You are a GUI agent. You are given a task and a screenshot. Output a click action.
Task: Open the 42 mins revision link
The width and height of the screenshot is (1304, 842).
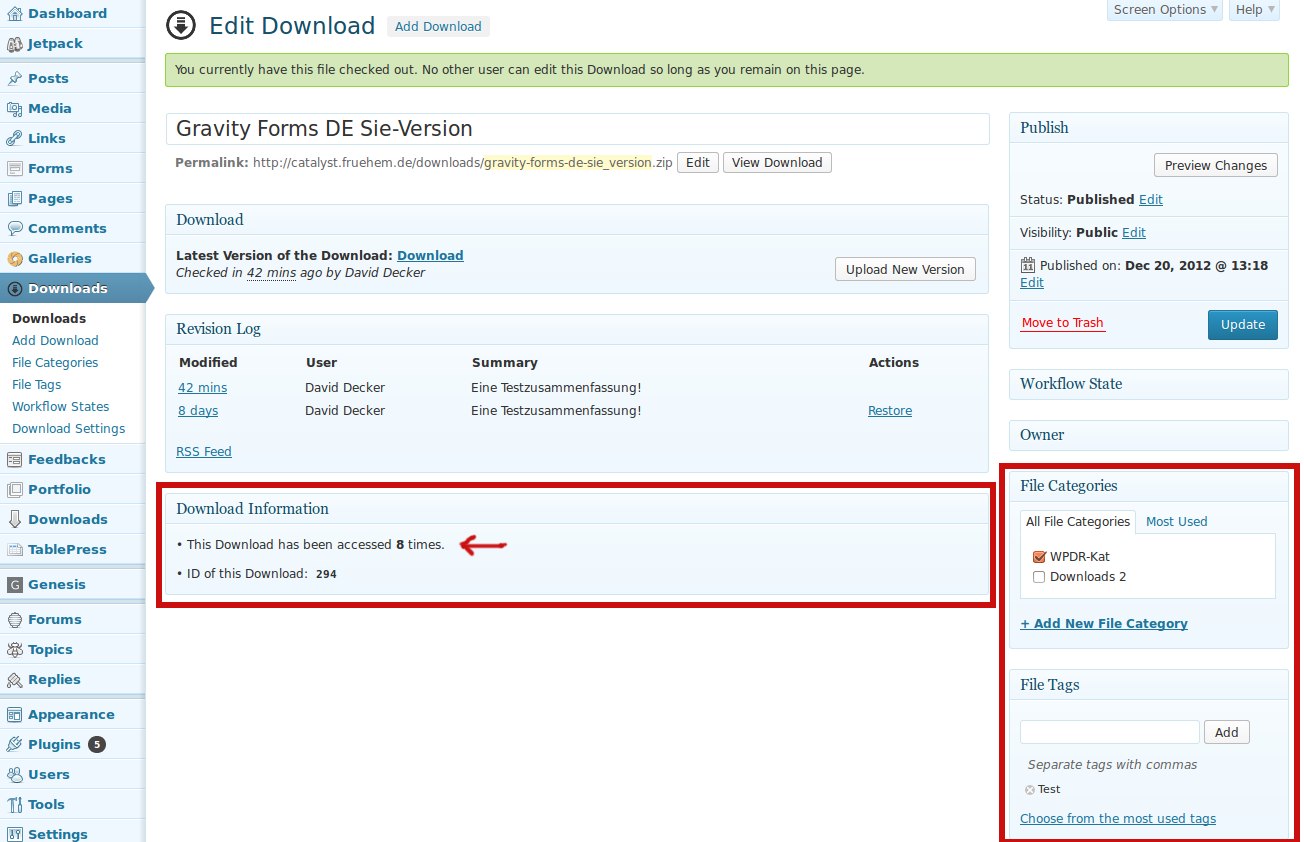(203, 388)
